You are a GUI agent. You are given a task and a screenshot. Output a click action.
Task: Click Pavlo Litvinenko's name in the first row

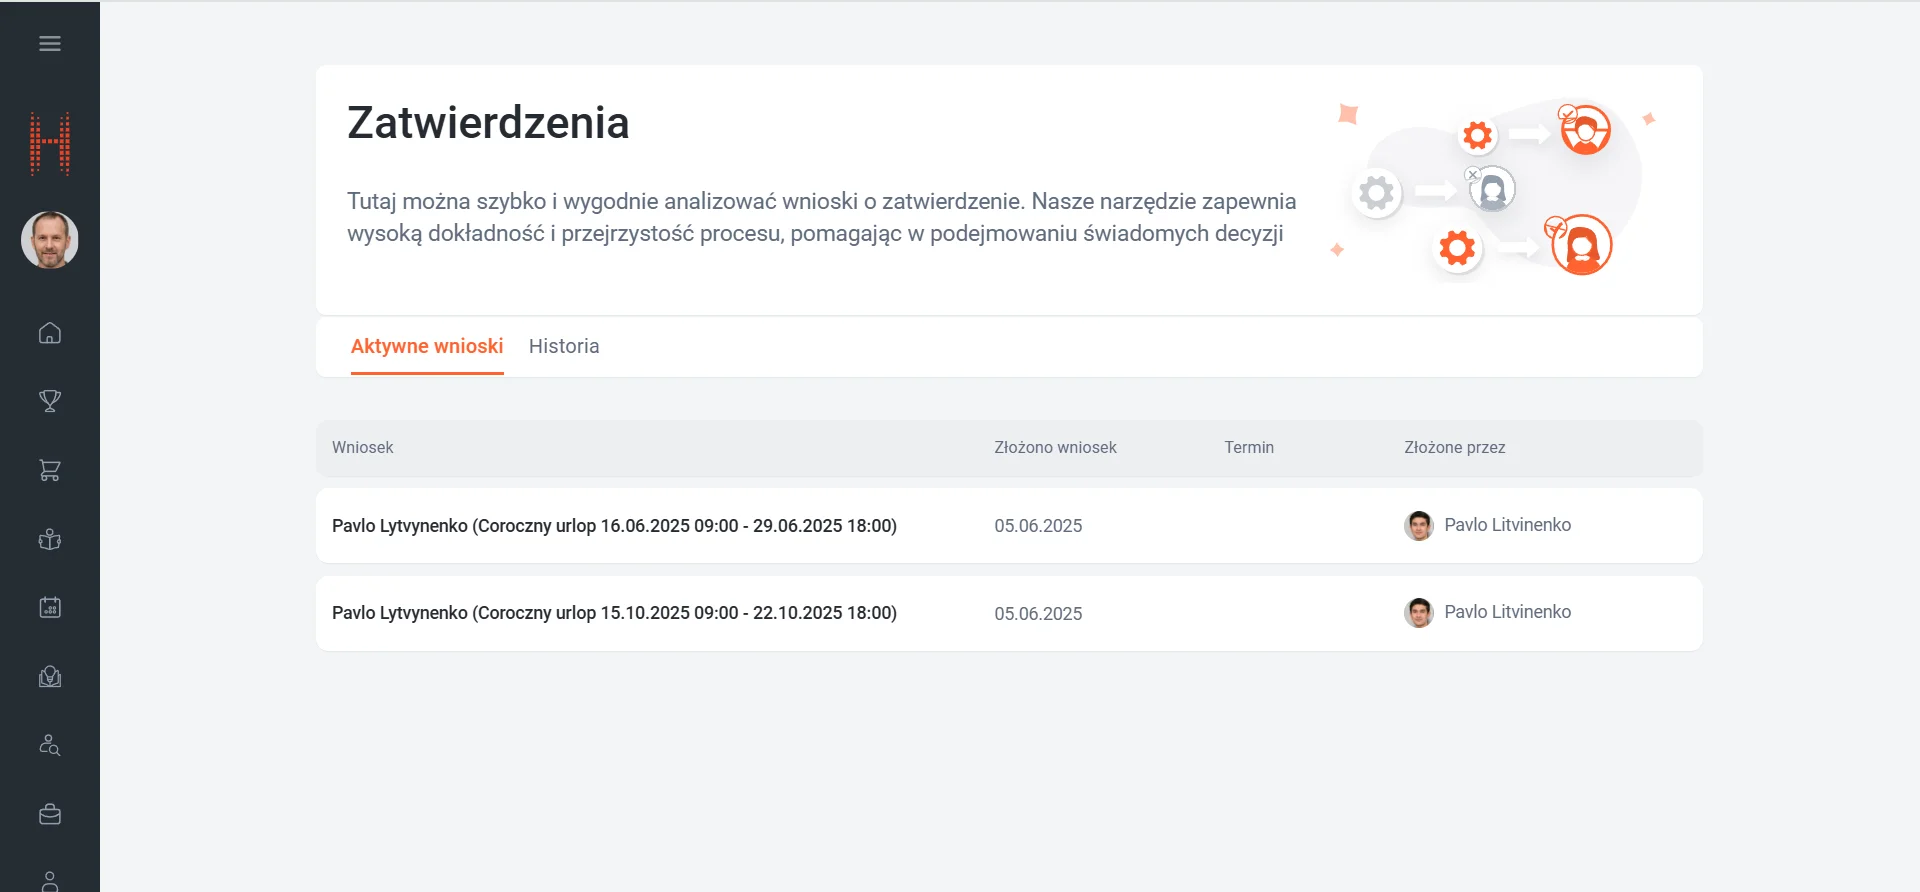(x=1507, y=525)
